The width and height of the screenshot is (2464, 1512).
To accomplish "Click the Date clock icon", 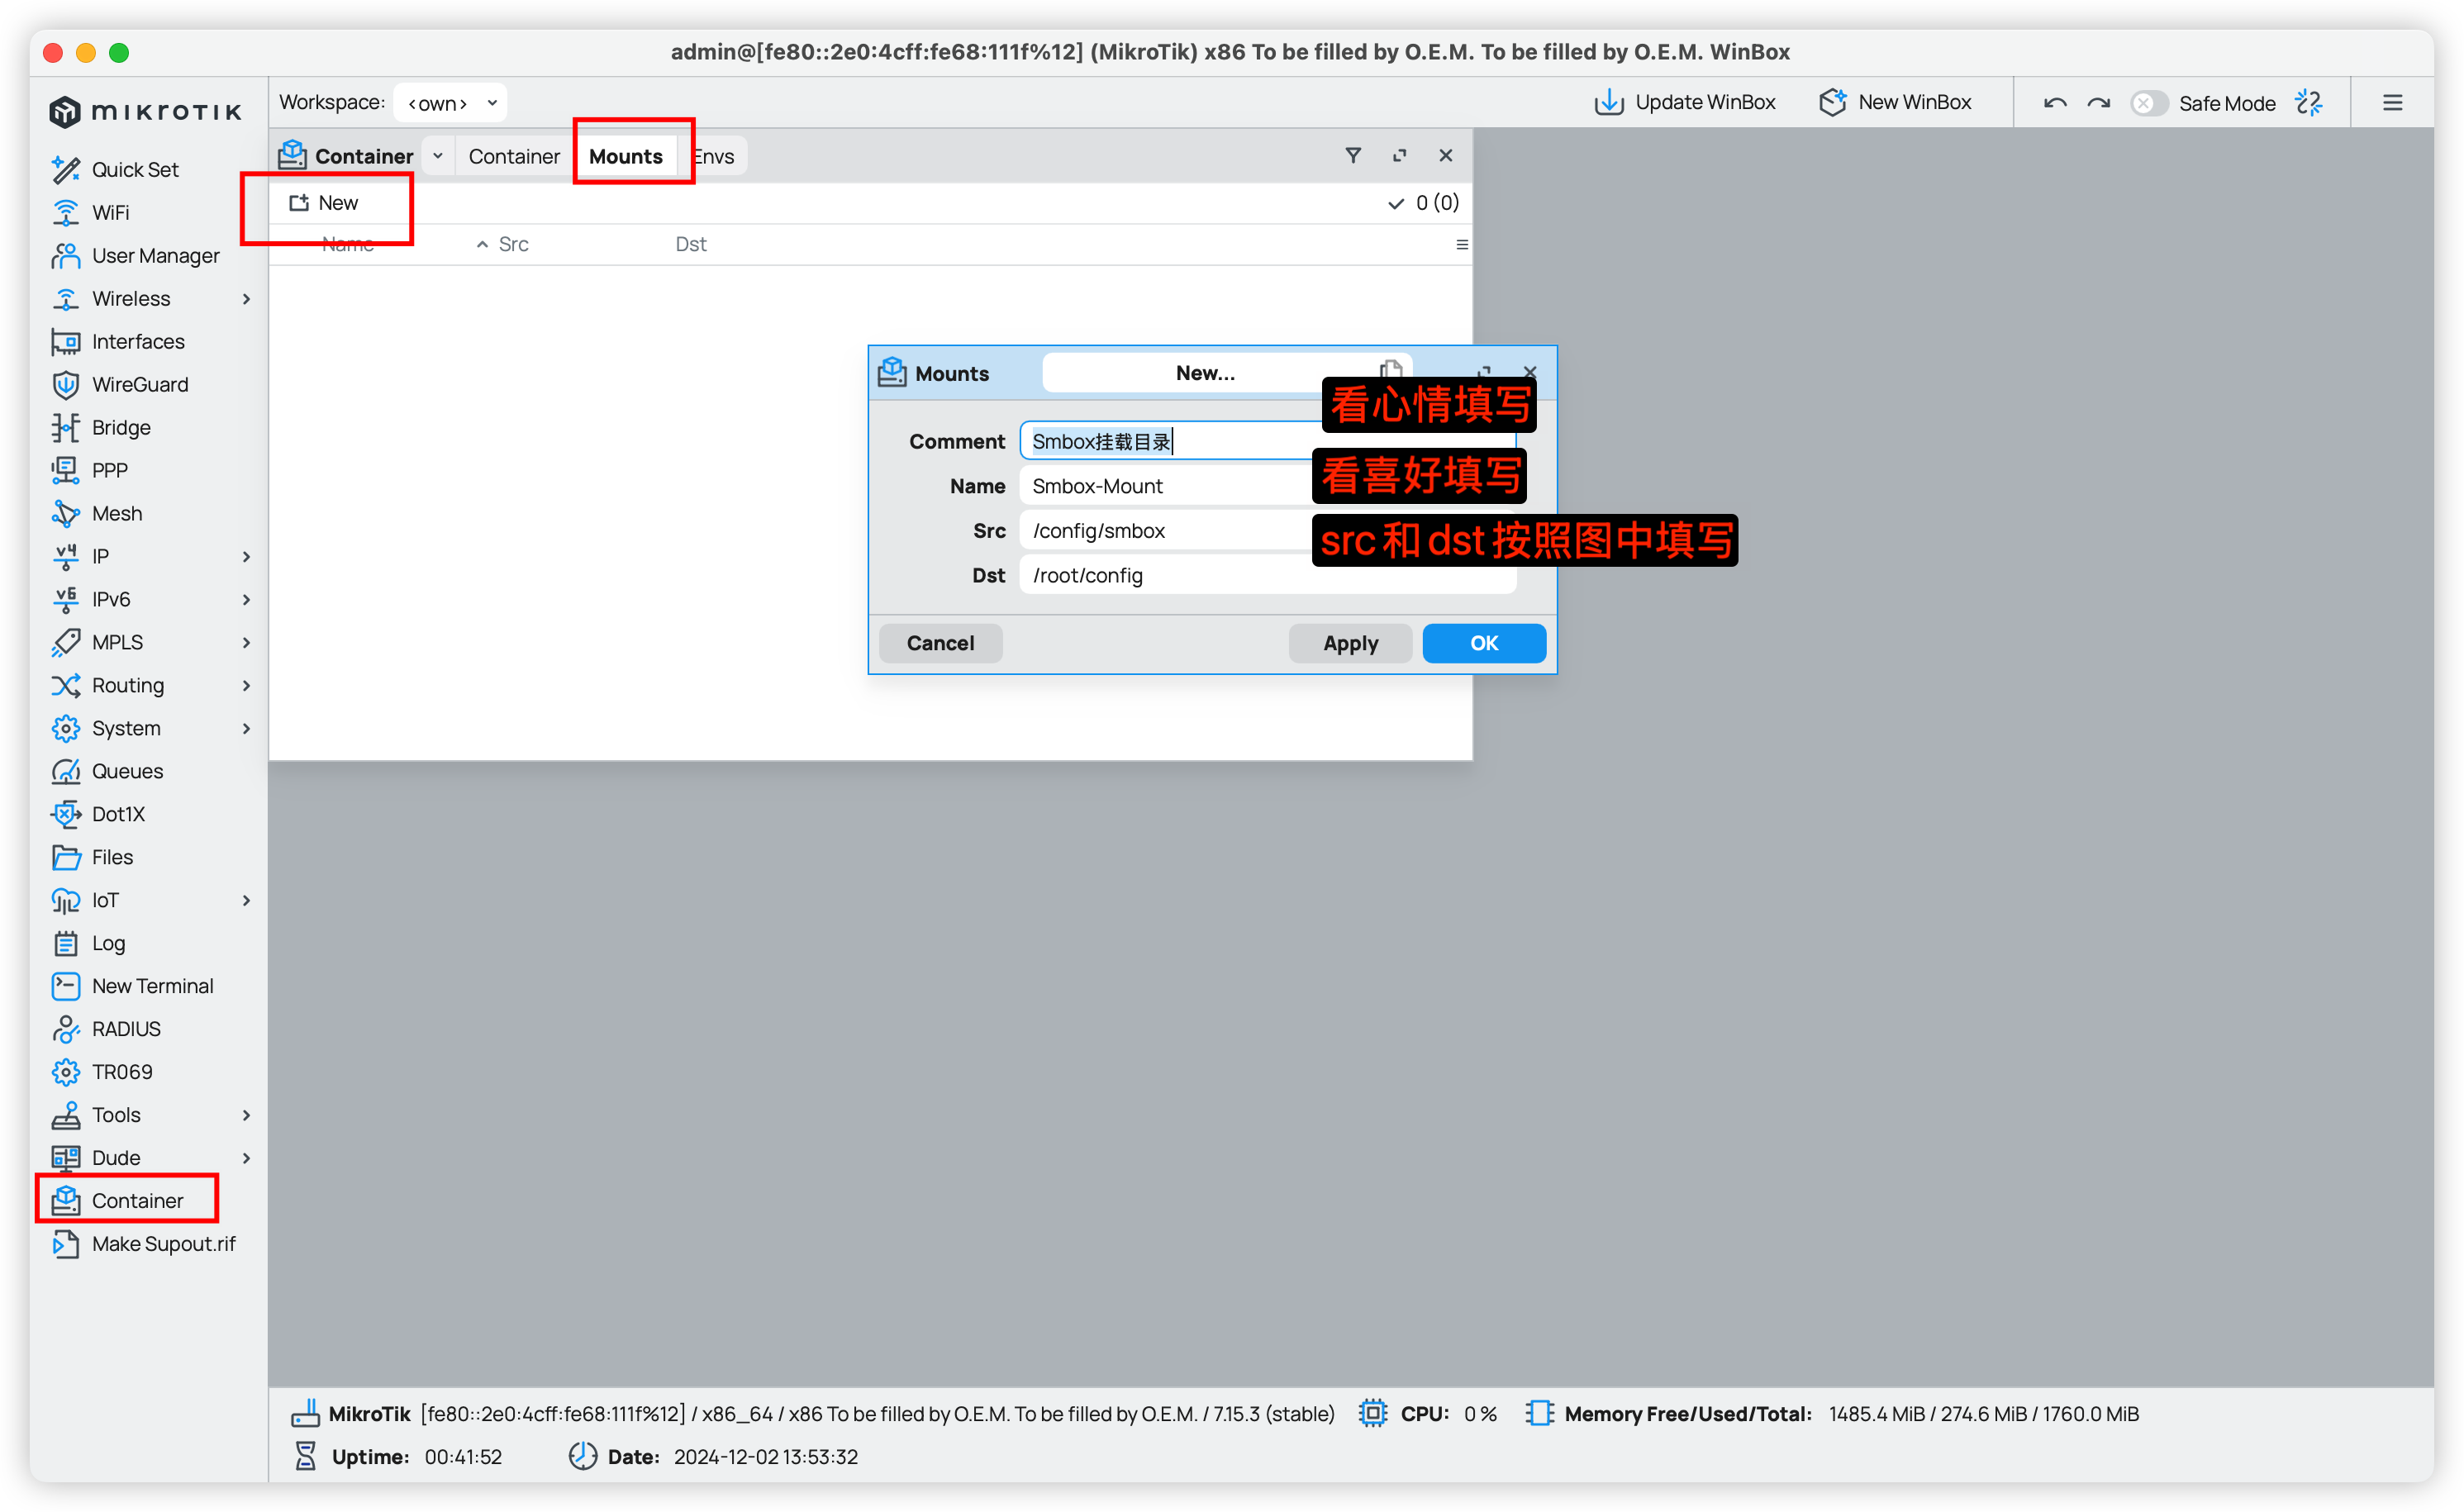I will tap(583, 1456).
